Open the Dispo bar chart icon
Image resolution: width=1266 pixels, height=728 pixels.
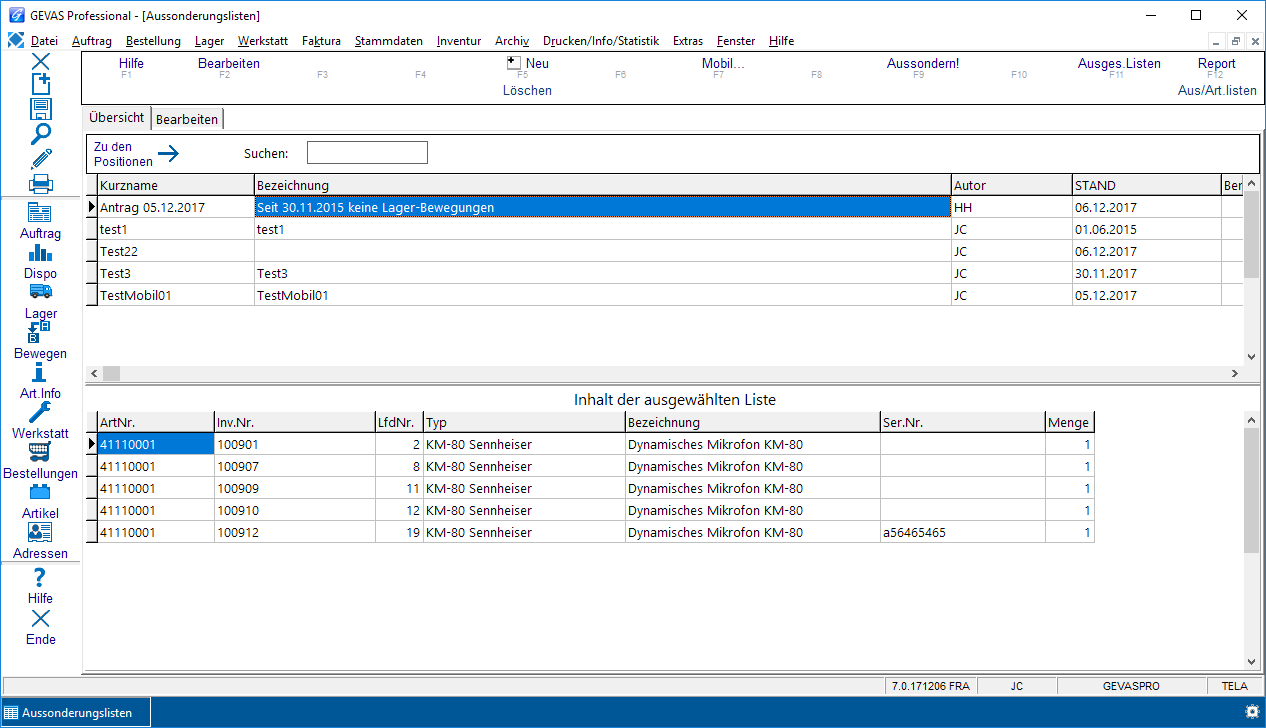[x=41, y=253]
